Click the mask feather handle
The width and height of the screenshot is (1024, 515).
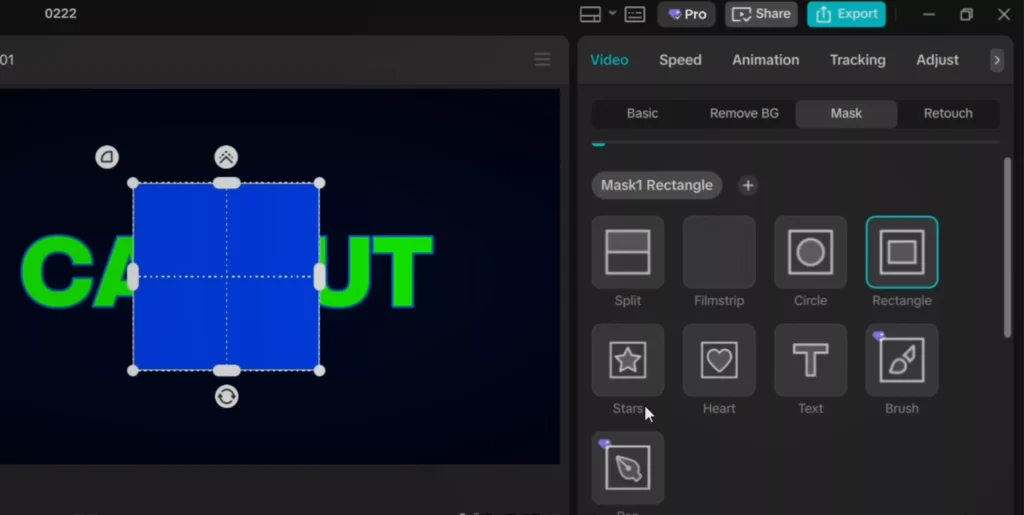pyautogui.click(x=227, y=157)
